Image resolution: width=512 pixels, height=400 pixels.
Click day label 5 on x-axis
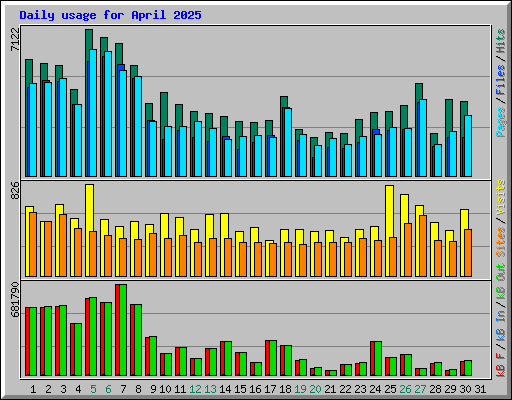pos(93,389)
